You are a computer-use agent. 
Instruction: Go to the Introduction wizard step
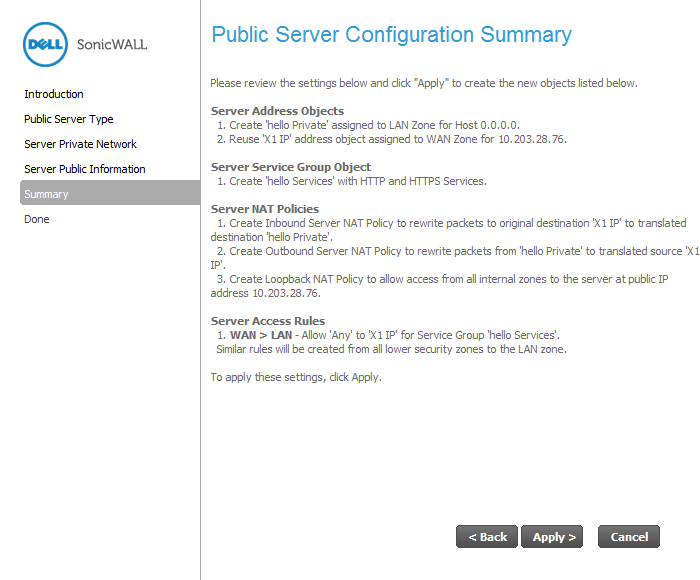click(54, 94)
